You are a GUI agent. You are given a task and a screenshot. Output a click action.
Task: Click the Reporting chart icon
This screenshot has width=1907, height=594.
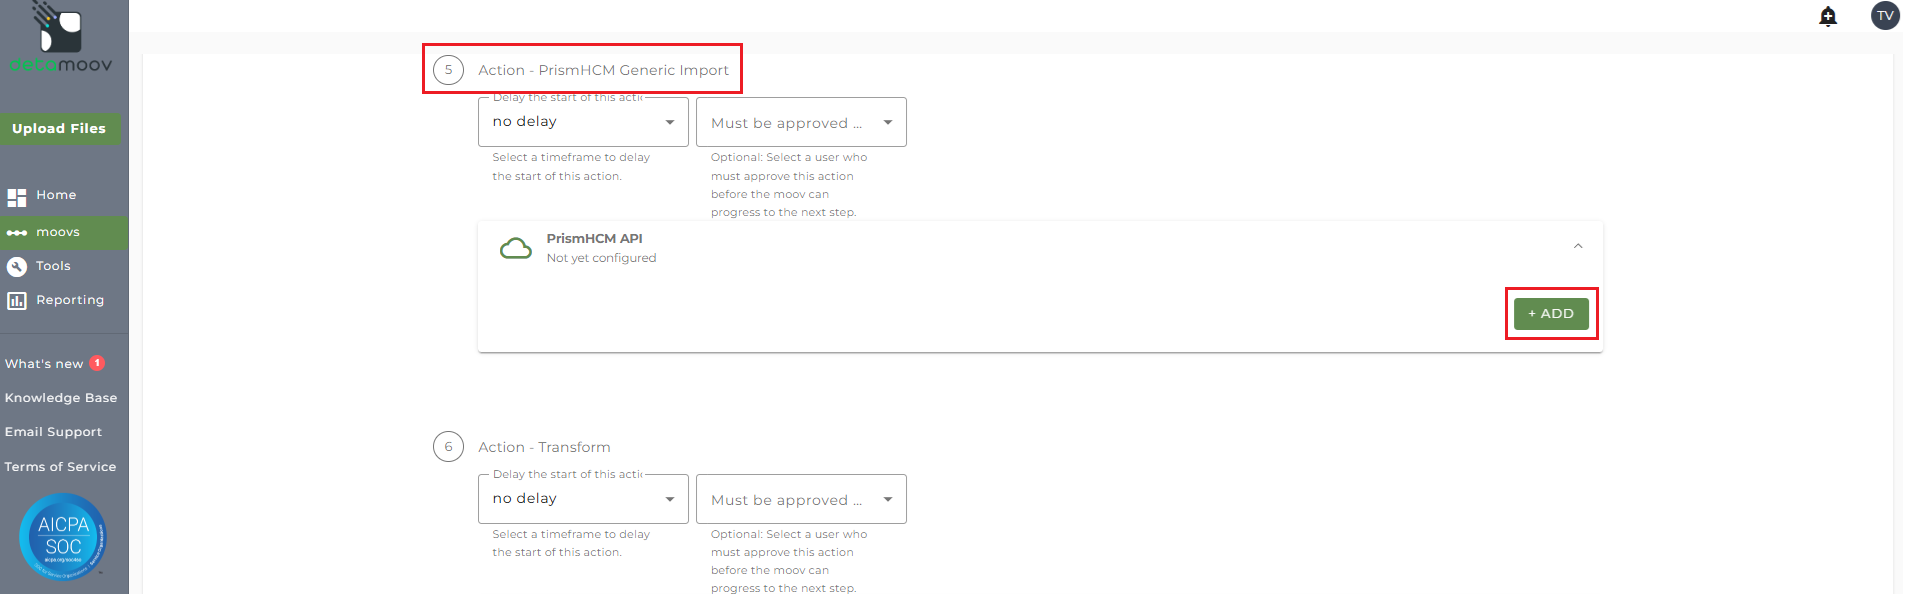point(17,300)
